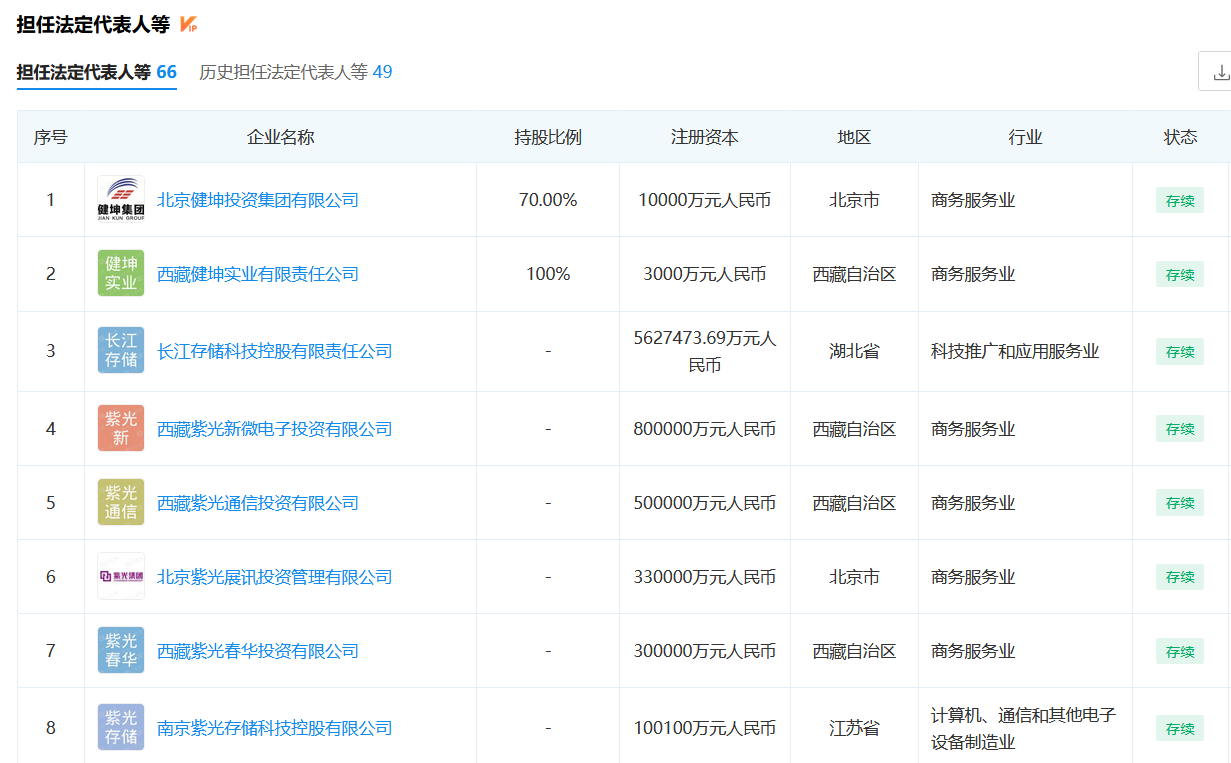Click the 100100万元人民币 capital cell
The height and width of the screenshot is (763, 1231).
pyautogui.click(x=705, y=728)
